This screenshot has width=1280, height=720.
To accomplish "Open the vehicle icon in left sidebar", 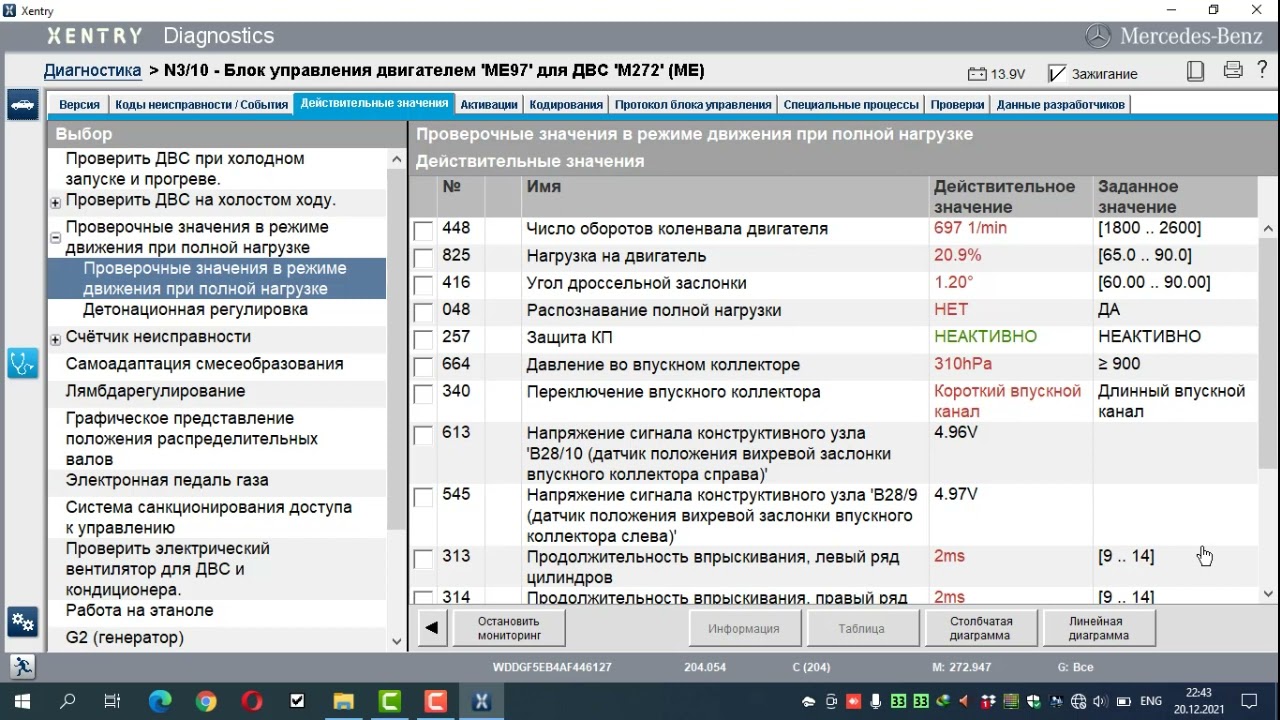I will tap(22, 104).
